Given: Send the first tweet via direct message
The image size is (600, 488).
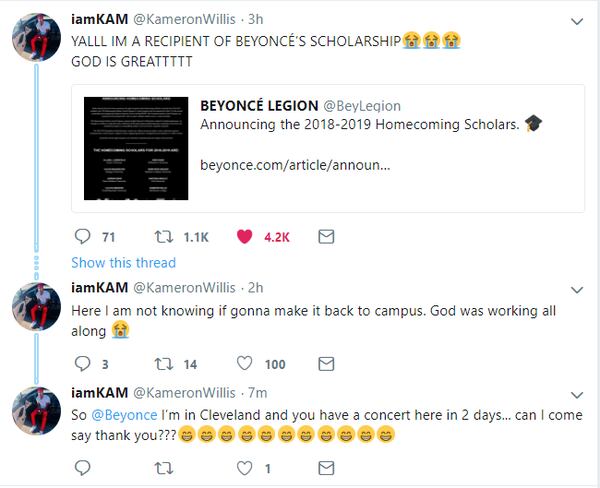Looking at the screenshot, I should 325,238.
